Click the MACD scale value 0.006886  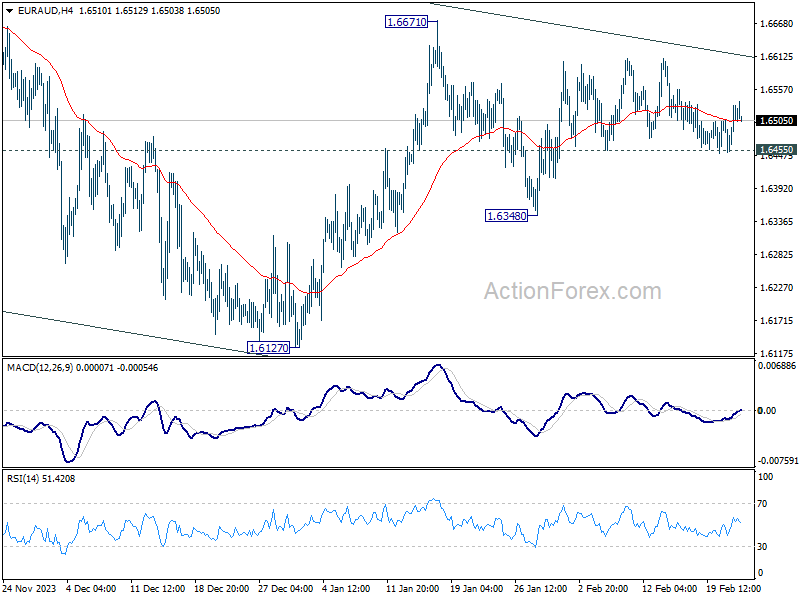[x=777, y=365]
